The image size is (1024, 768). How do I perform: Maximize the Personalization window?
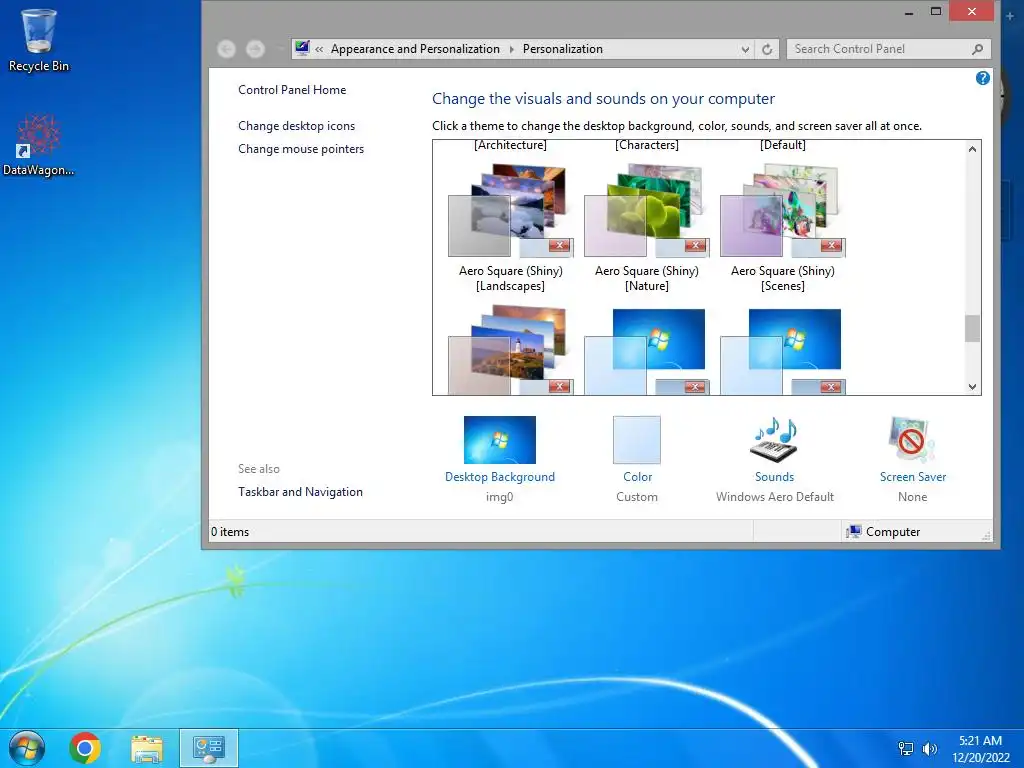point(936,11)
